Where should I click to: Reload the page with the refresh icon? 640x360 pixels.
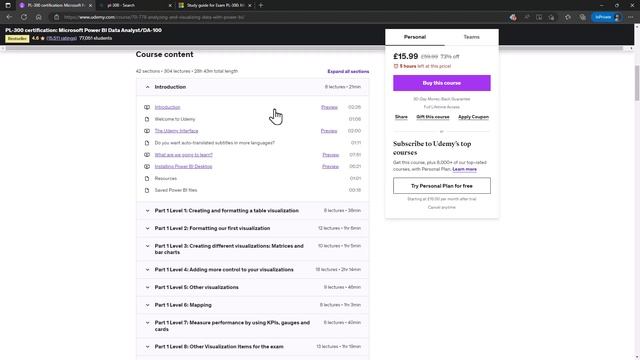[x=24, y=17]
